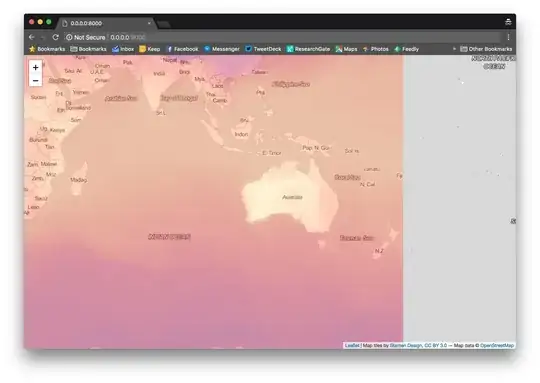This screenshot has height=383, width=540.
Task: Click the N. Cal. map label
Action: click(367, 184)
